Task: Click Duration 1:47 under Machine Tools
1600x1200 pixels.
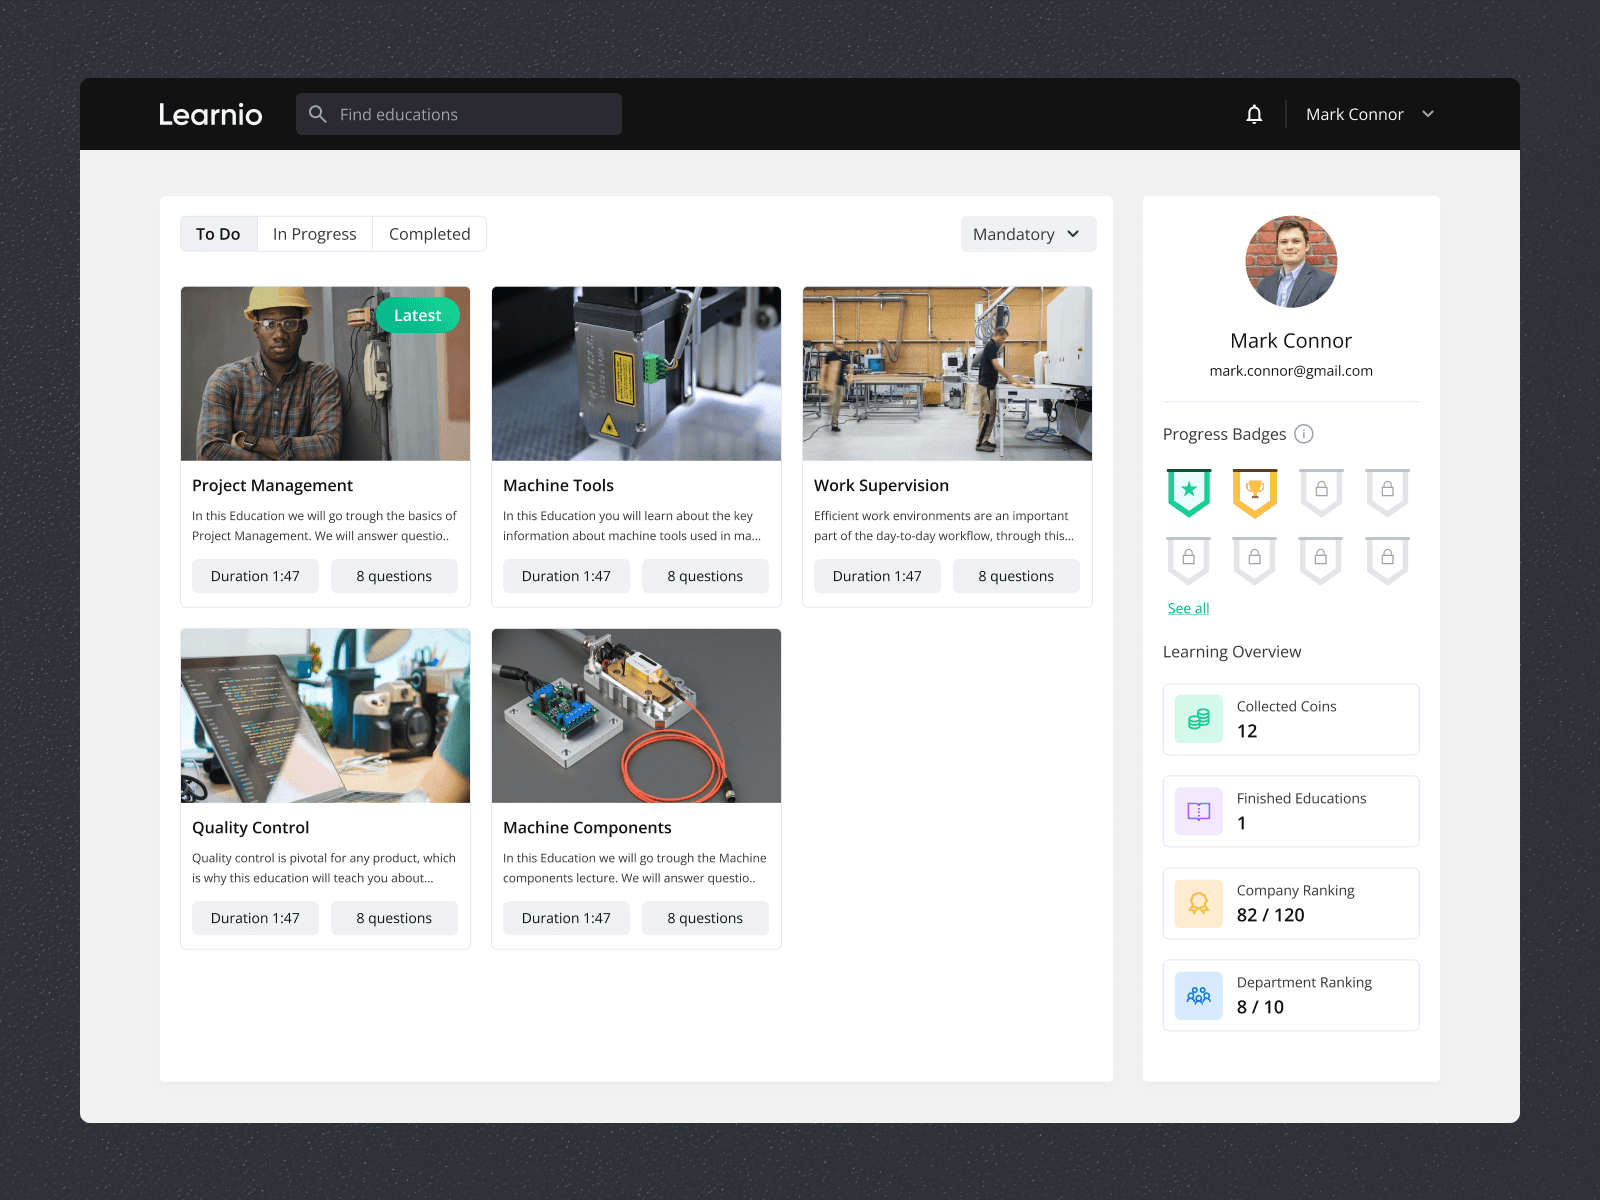Action: (566, 576)
